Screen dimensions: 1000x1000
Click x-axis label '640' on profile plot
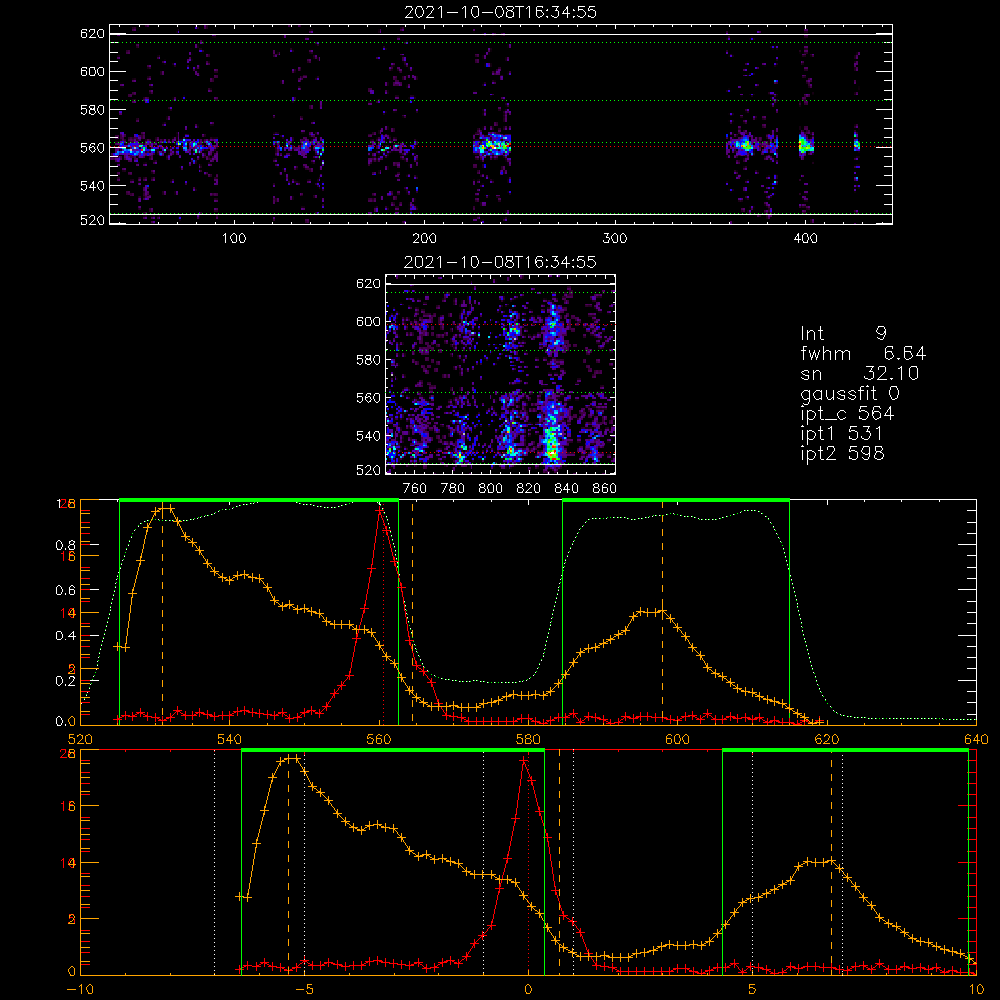coord(976,739)
